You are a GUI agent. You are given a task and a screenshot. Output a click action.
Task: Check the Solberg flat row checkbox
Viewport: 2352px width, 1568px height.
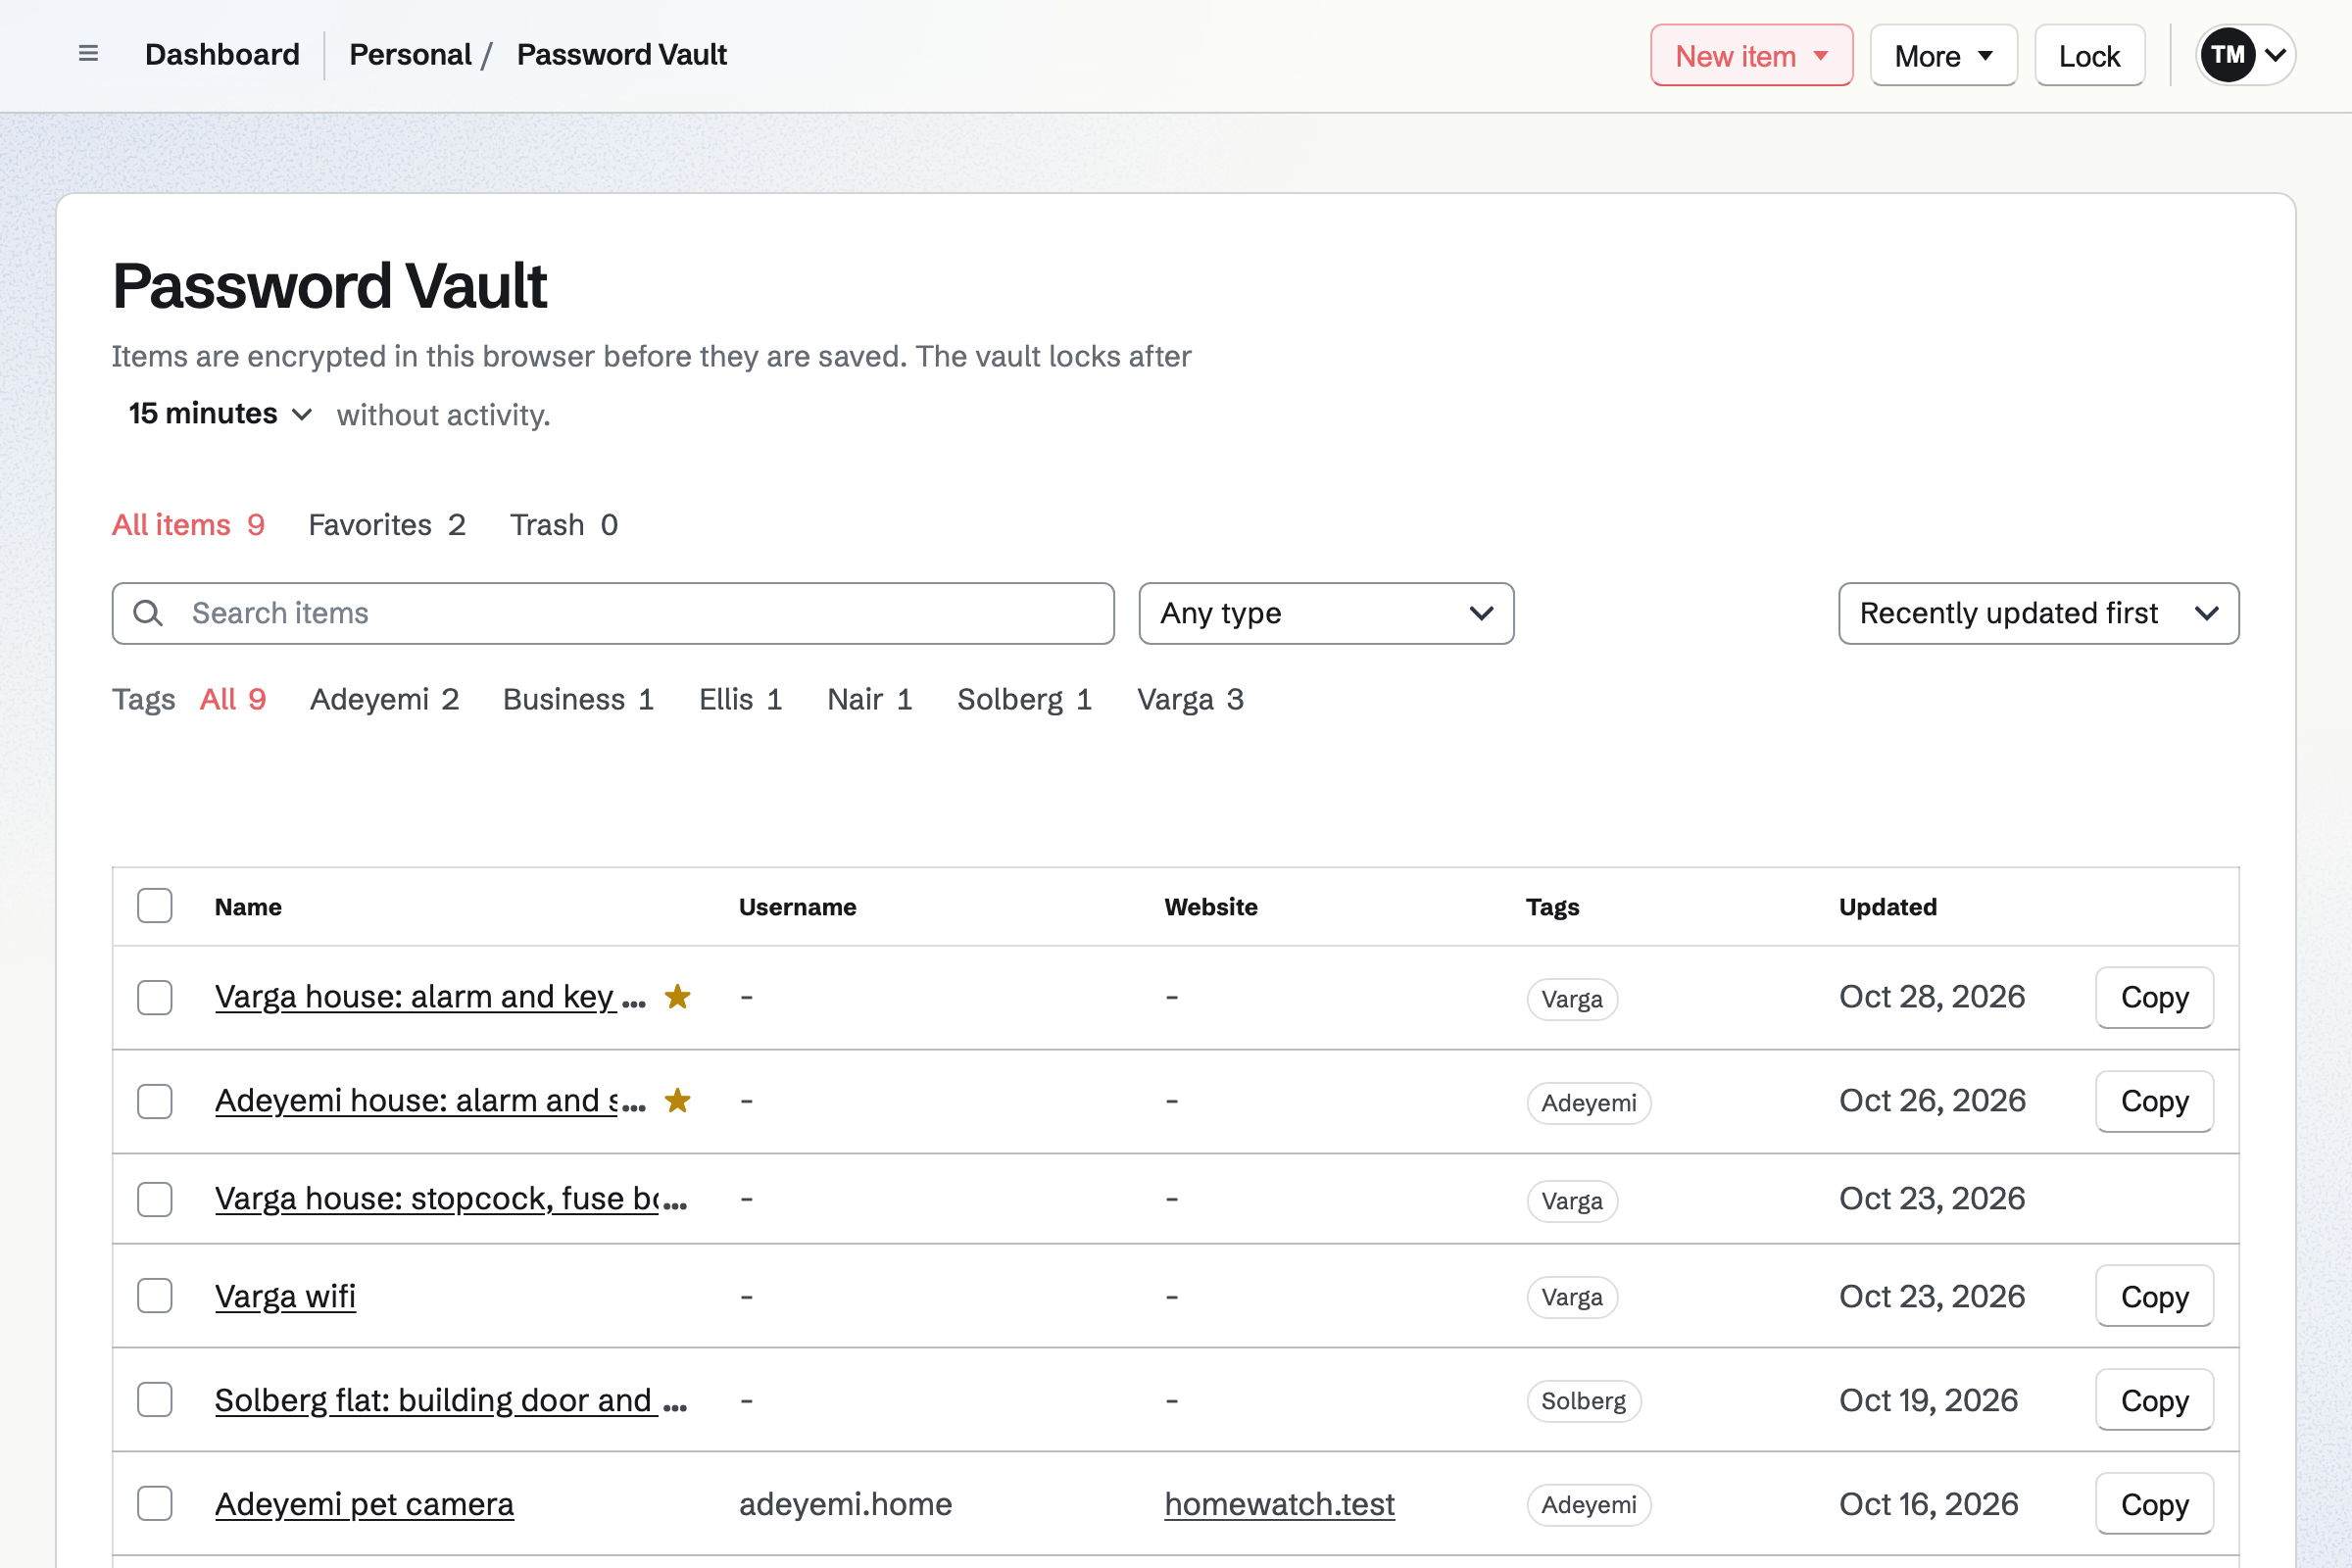coord(155,1400)
